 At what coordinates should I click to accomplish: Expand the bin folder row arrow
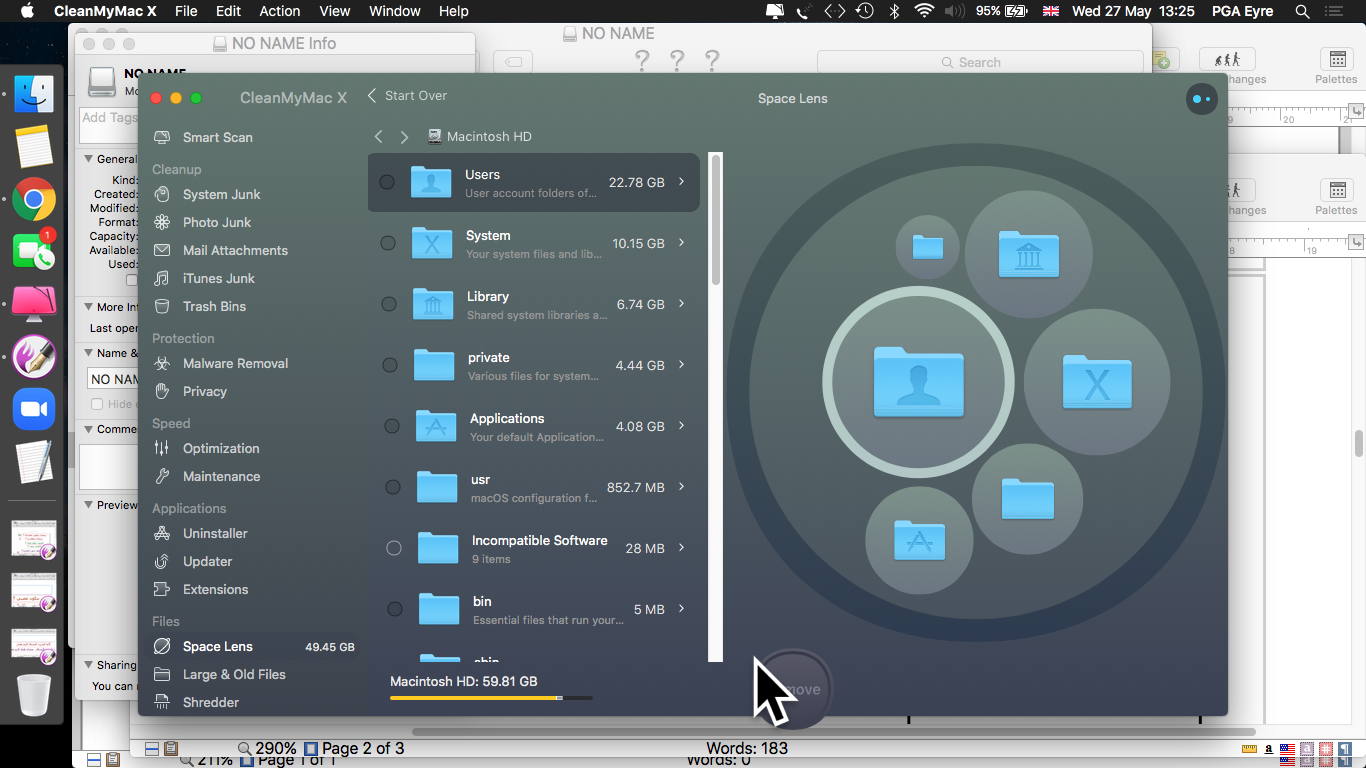pos(682,609)
